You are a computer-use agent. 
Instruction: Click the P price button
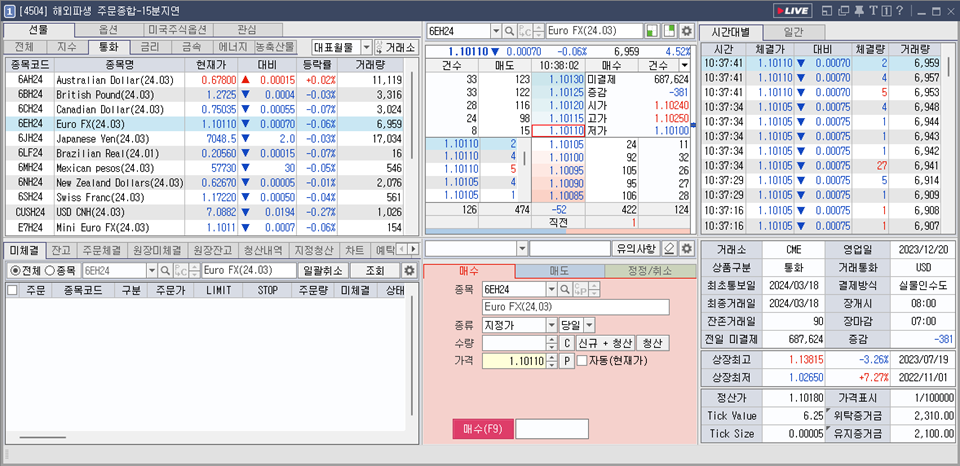(567, 361)
